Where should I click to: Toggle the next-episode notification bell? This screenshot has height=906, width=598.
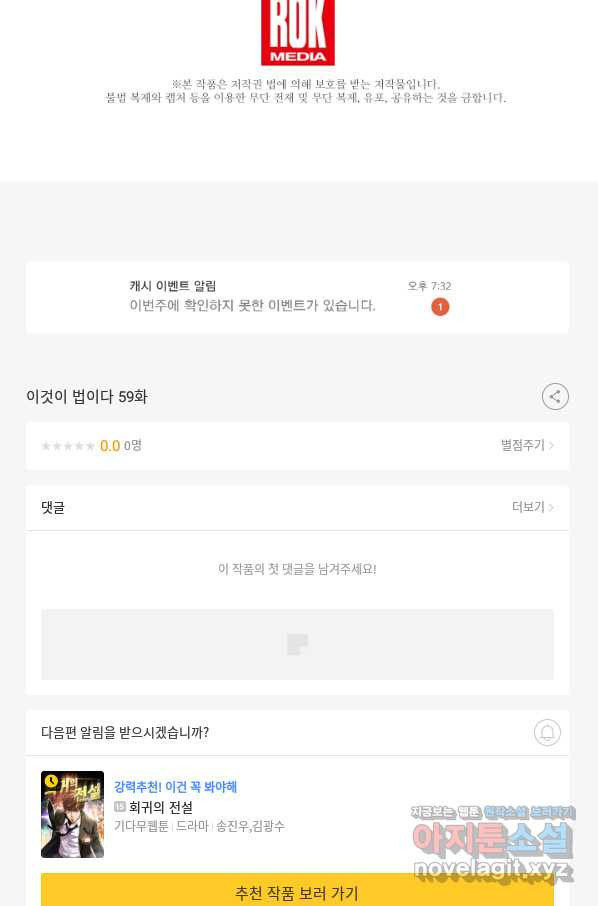click(547, 732)
